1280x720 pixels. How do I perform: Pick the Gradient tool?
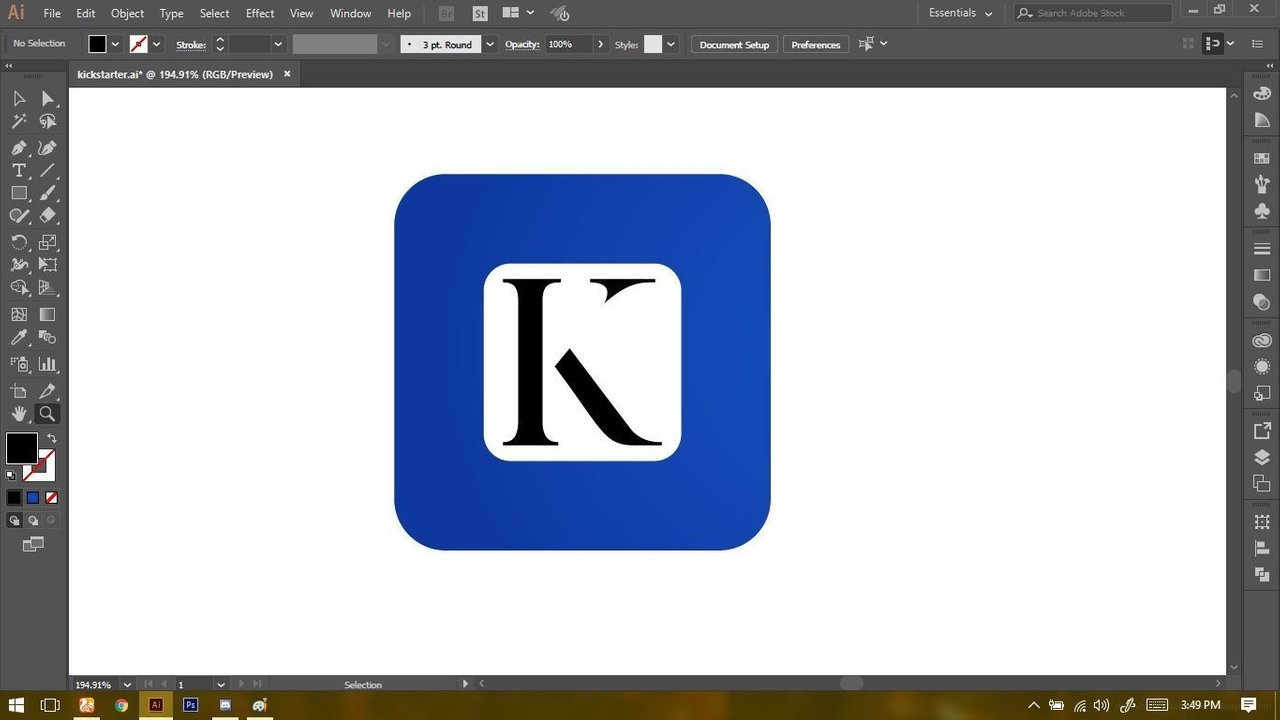(x=47, y=314)
